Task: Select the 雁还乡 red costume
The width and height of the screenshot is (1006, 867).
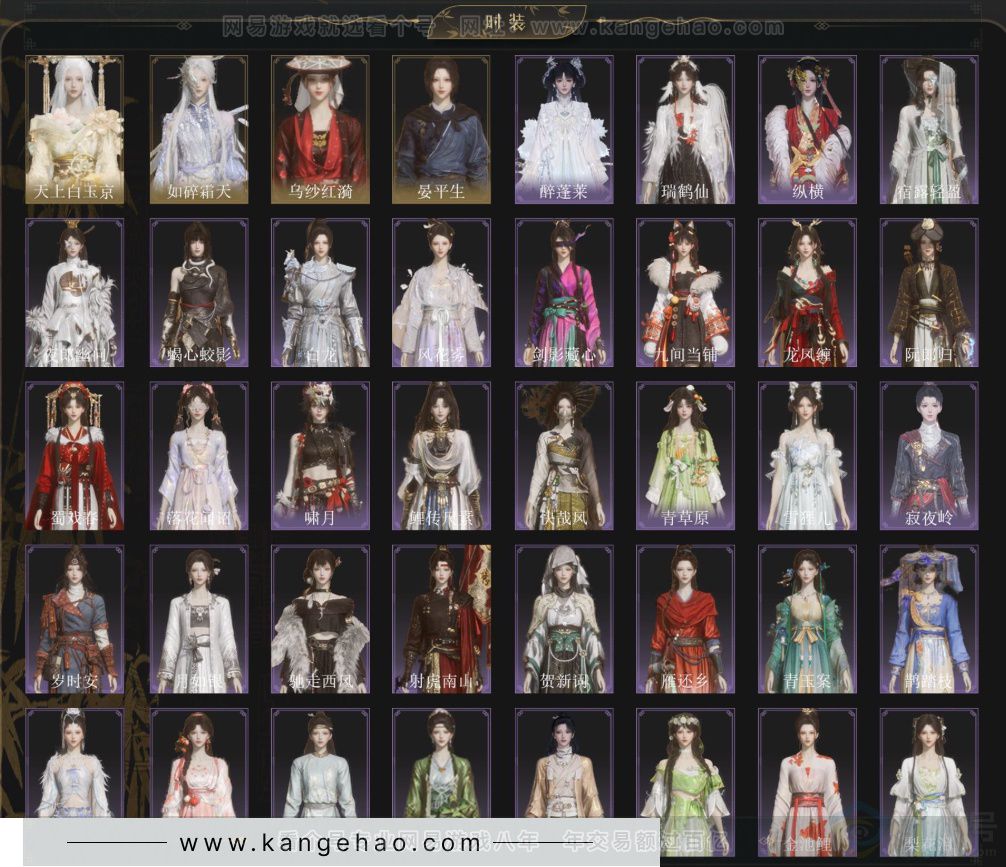Action: (685, 620)
